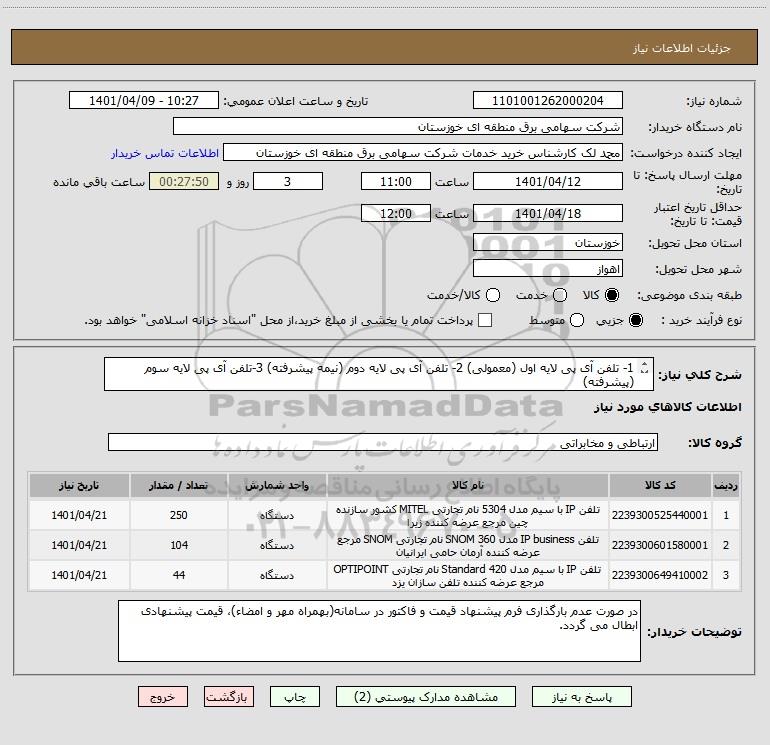Click the validity time field 12:00

396,213
